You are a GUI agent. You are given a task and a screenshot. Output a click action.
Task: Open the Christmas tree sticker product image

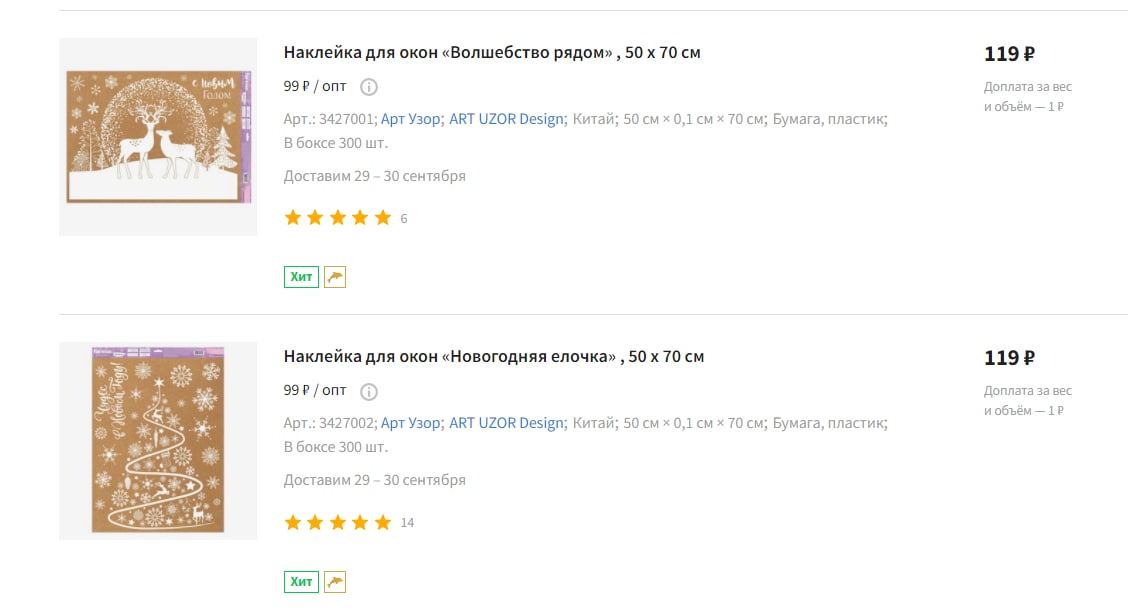tap(158, 441)
